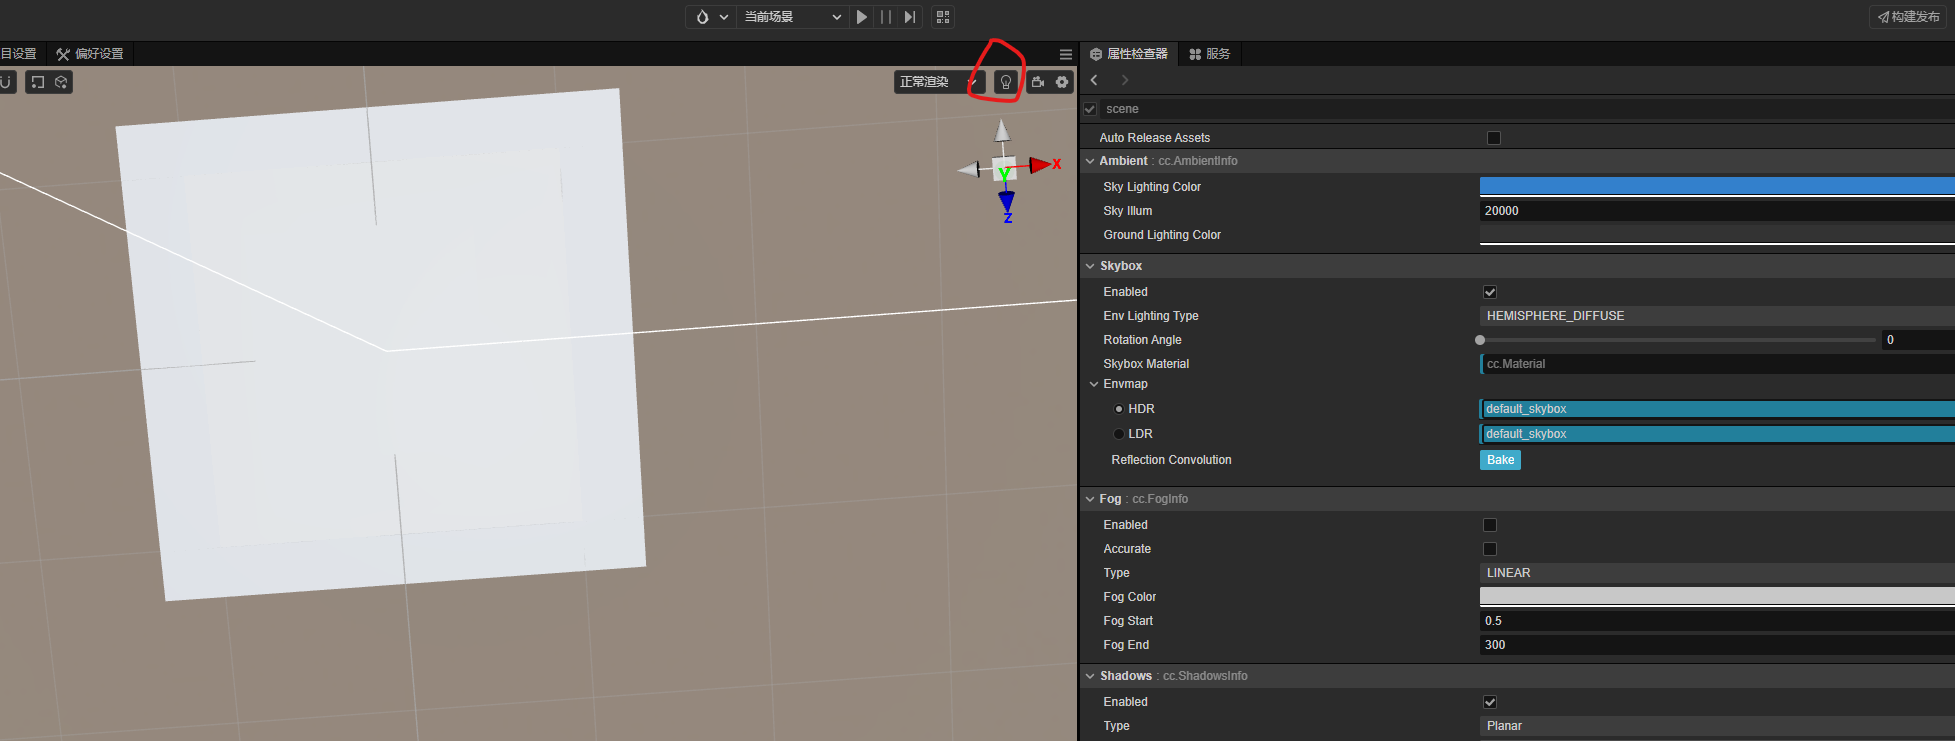The width and height of the screenshot is (1955, 741).
Task: Collapse the Envmap group
Action: pos(1094,384)
